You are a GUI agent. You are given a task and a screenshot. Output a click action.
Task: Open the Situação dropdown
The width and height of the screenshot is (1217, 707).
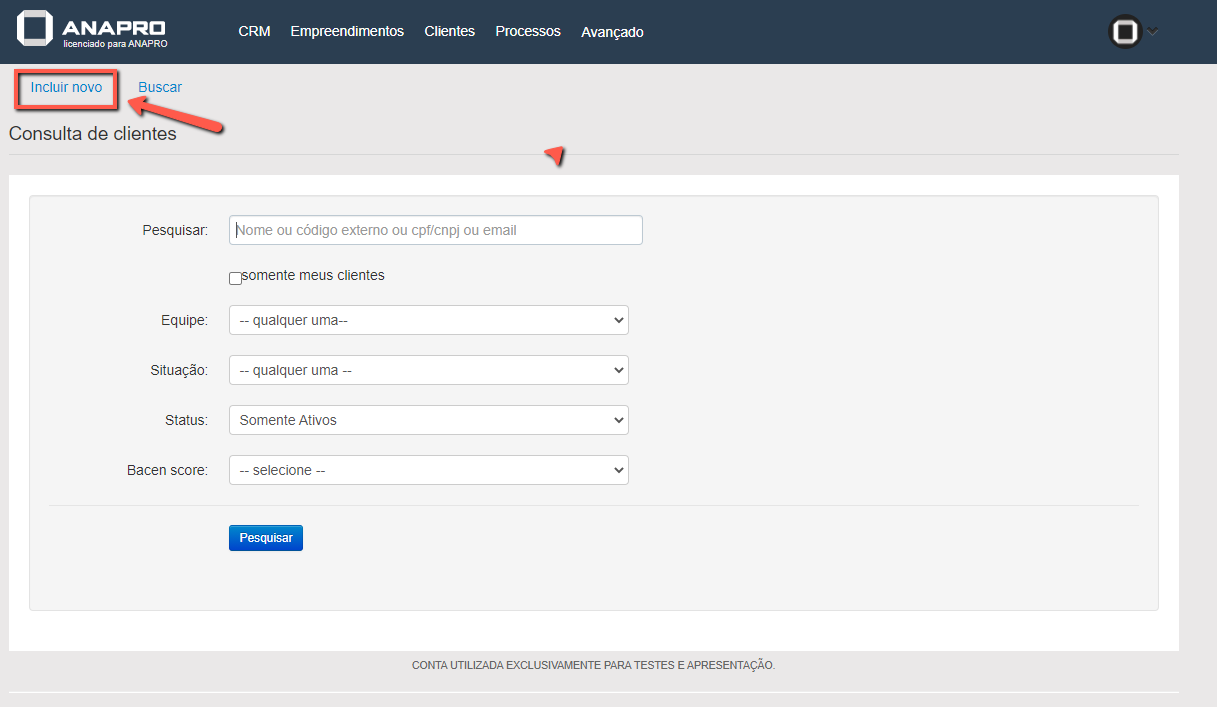click(x=428, y=370)
